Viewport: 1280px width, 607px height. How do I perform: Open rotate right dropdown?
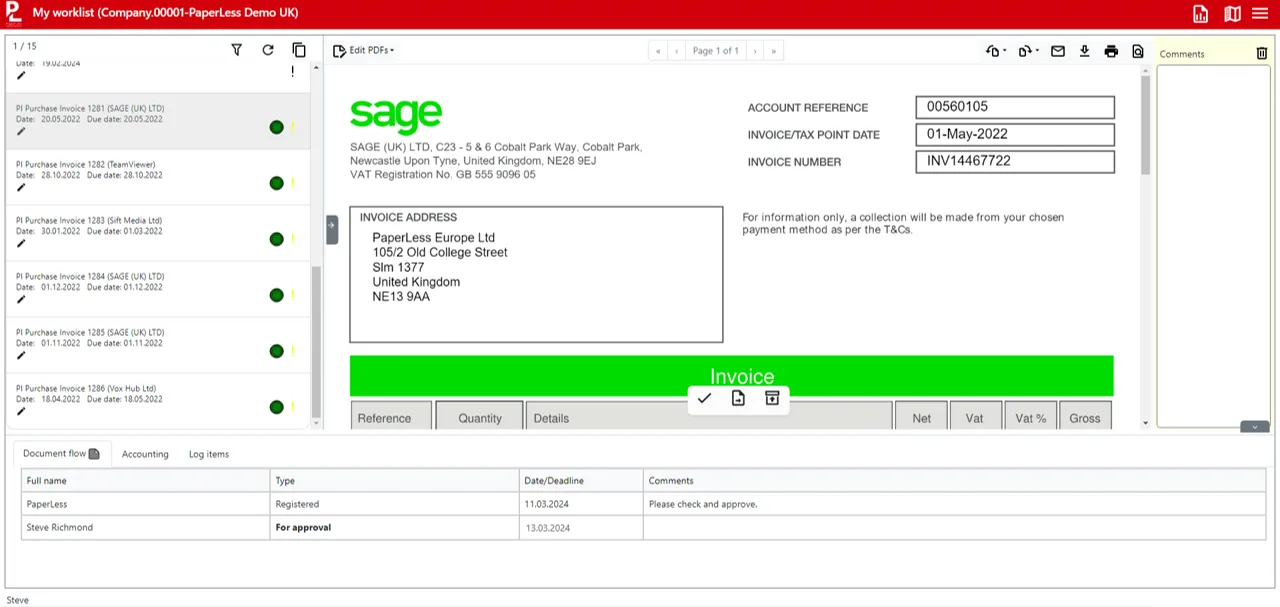click(1029, 51)
